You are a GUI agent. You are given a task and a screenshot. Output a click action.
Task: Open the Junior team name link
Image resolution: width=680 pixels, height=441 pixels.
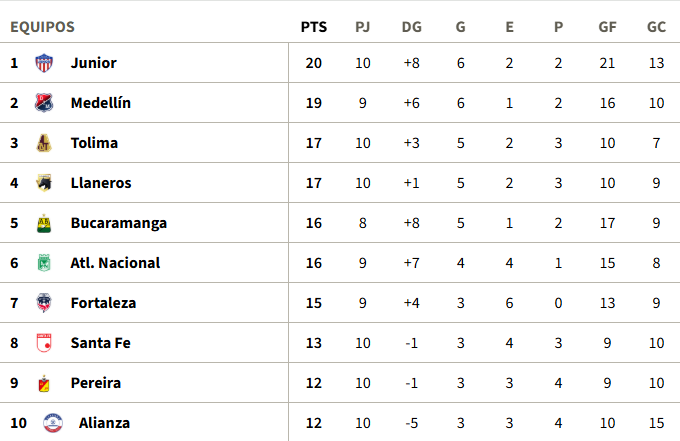[94, 63]
